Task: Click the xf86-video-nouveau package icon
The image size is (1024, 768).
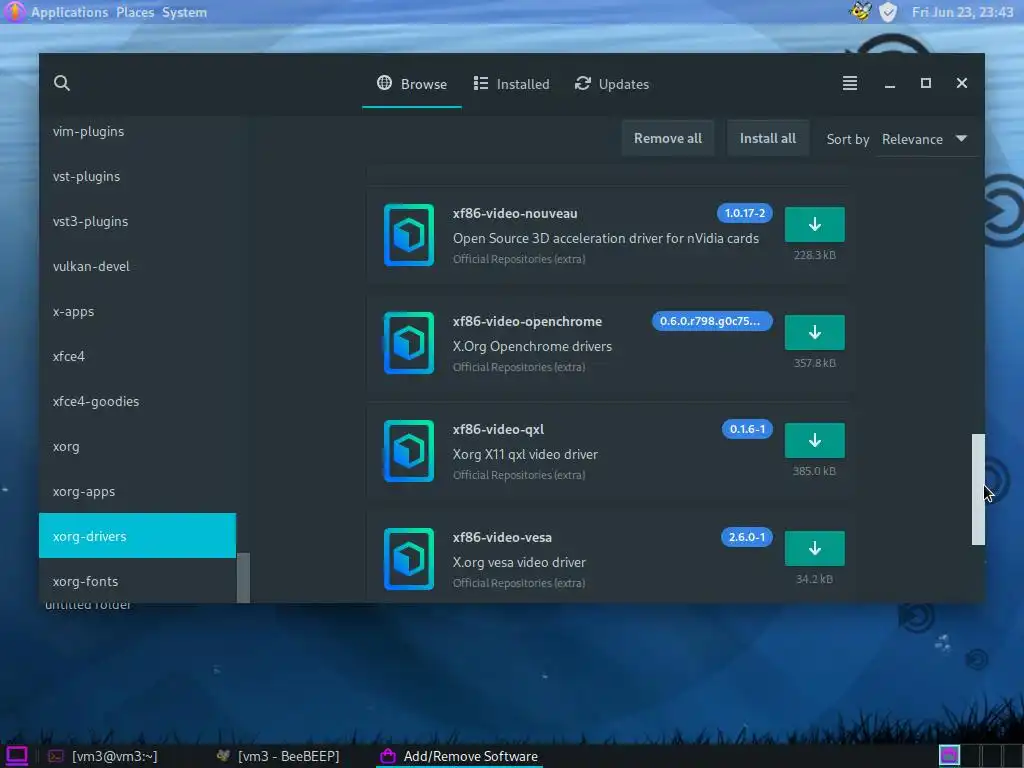Action: pyautogui.click(x=409, y=235)
